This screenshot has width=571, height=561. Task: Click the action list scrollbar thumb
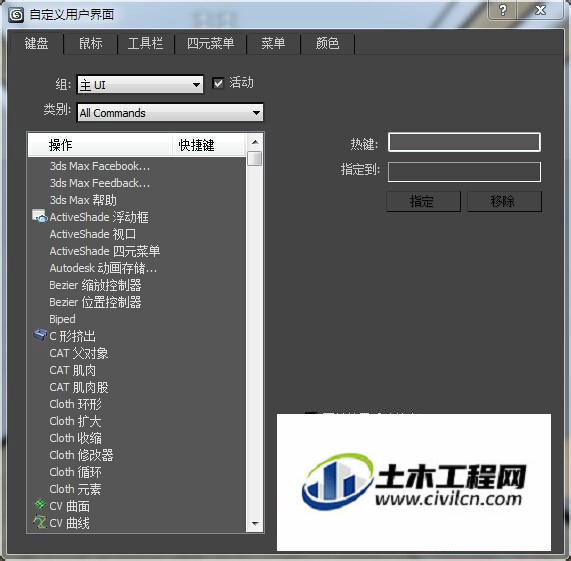255,158
